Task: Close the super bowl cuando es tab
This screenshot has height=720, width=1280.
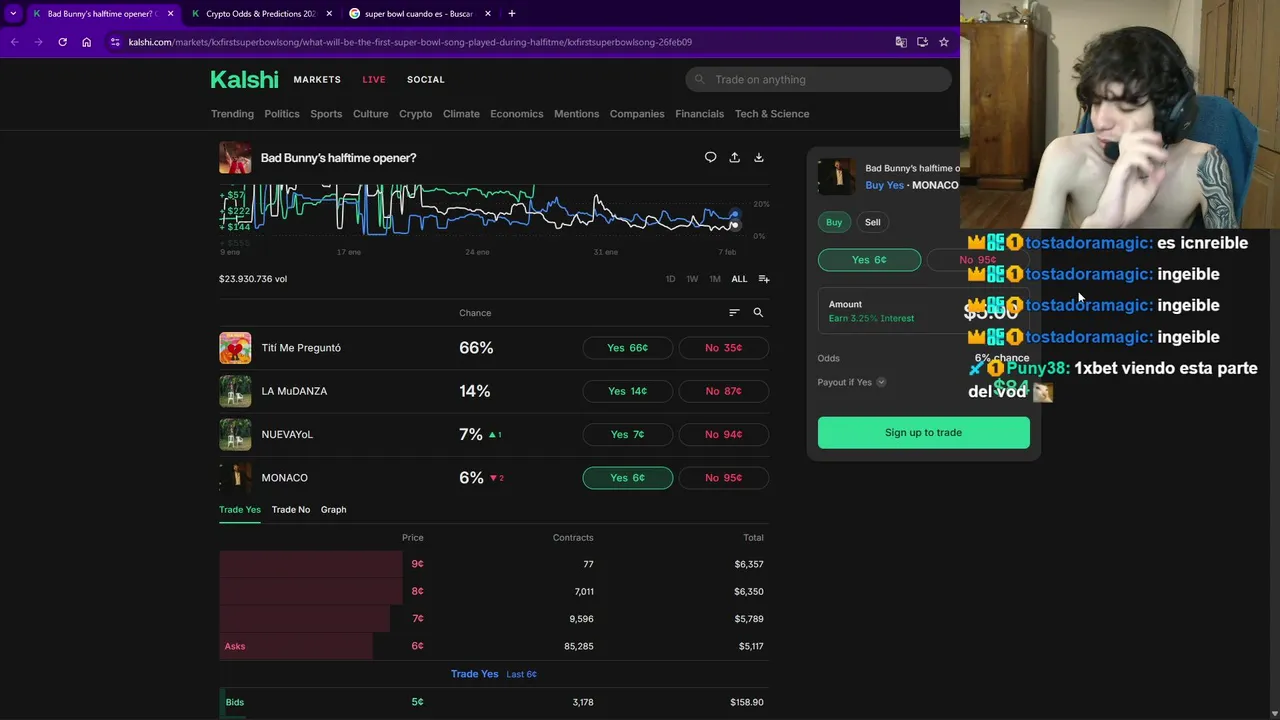Action: click(x=488, y=14)
